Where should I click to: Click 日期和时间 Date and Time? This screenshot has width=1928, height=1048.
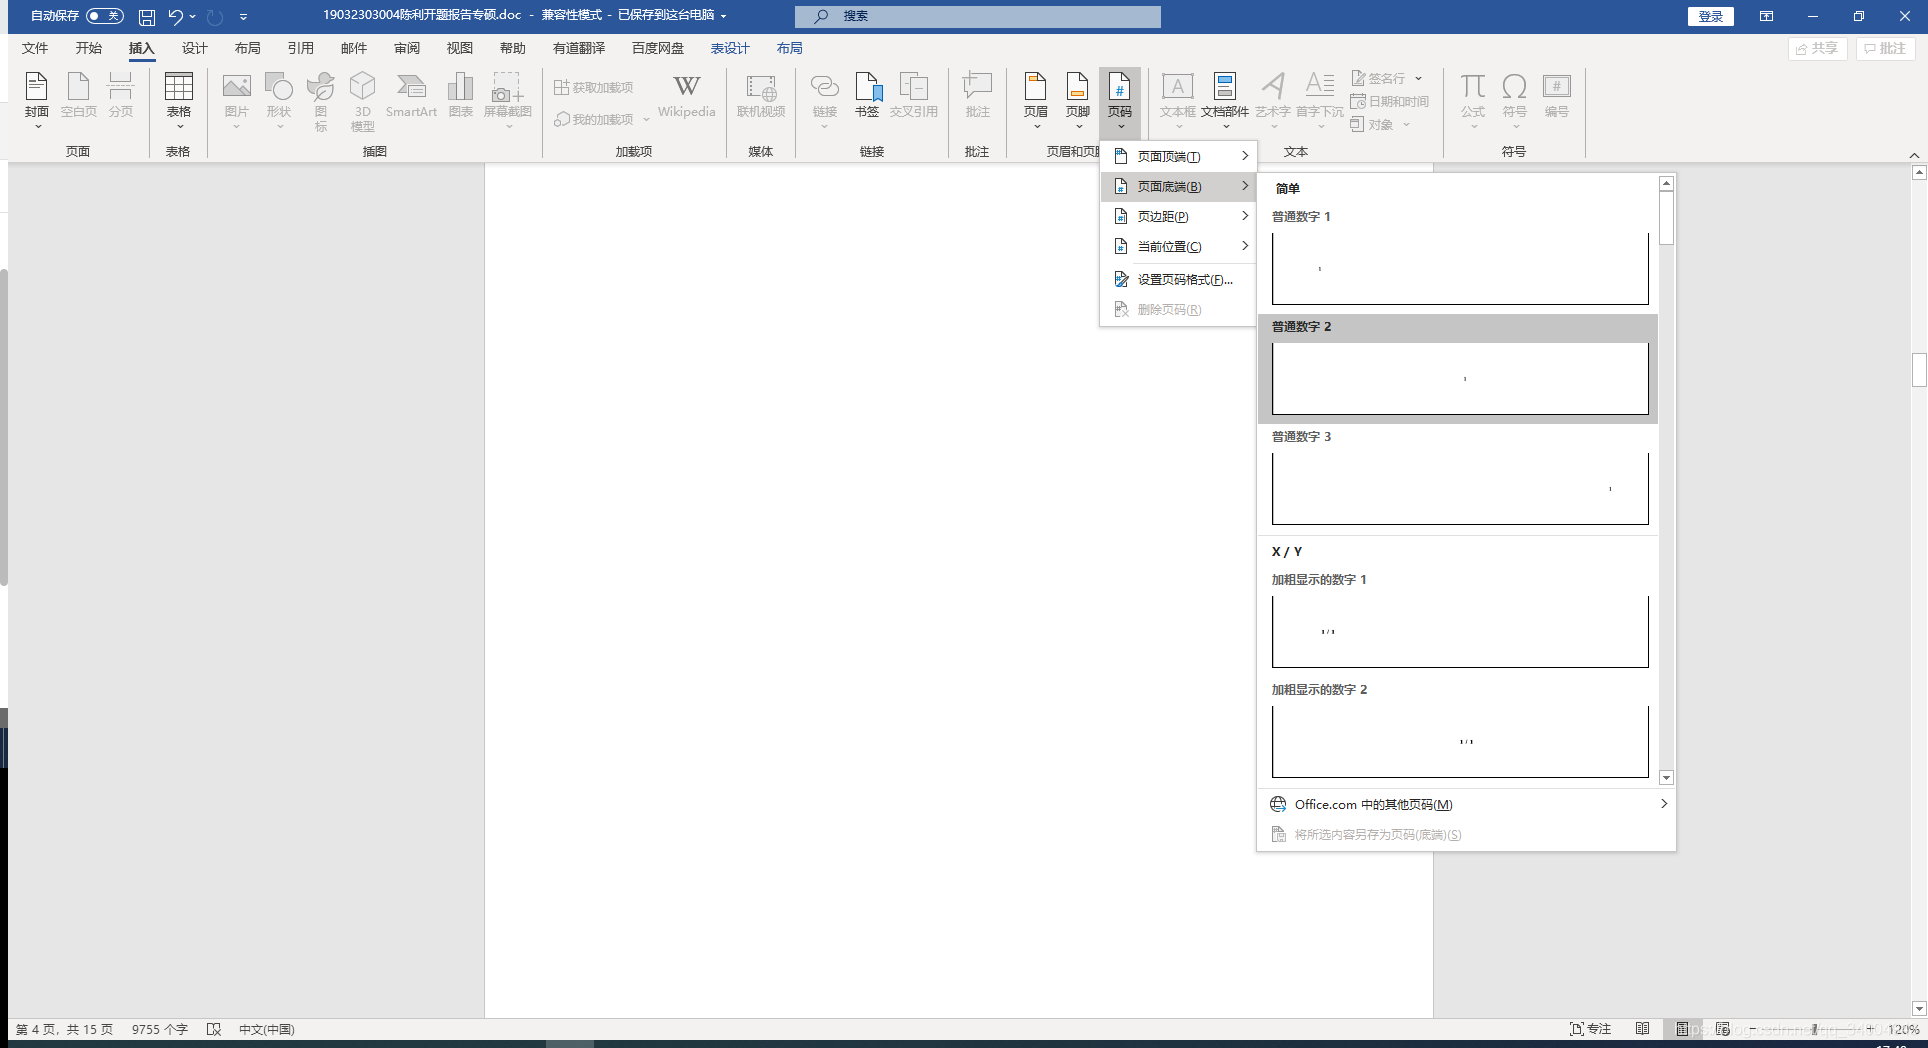click(x=1389, y=101)
